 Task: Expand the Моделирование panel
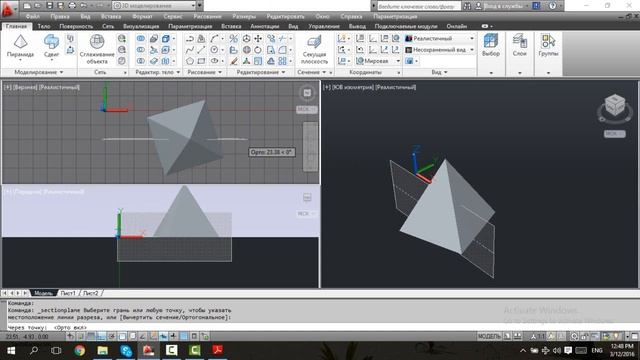tap(39, 72)
